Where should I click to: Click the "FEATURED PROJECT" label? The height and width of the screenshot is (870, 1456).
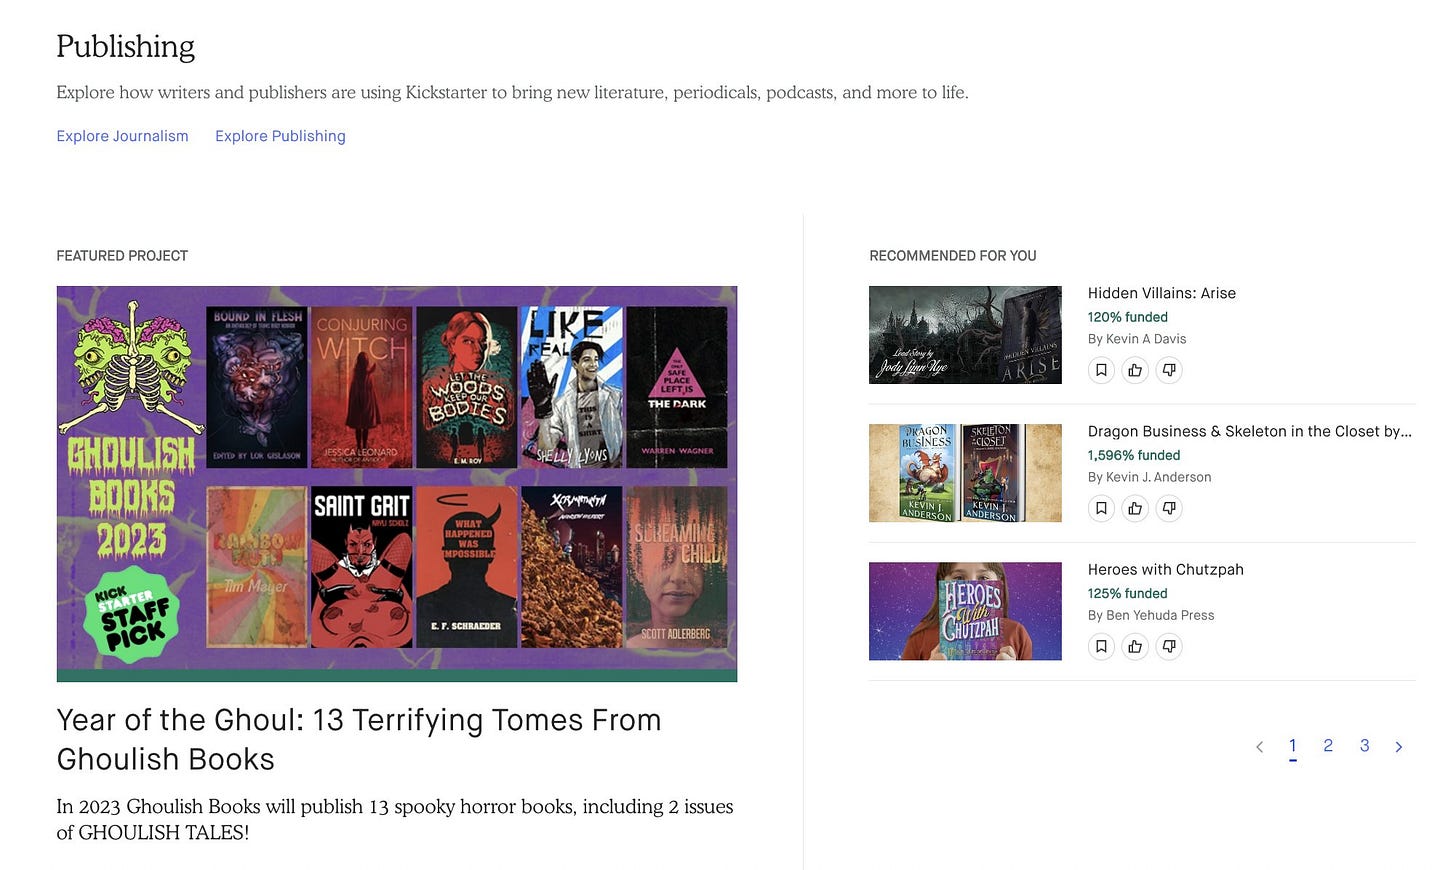pyautogui.click(x=122, y=256)
